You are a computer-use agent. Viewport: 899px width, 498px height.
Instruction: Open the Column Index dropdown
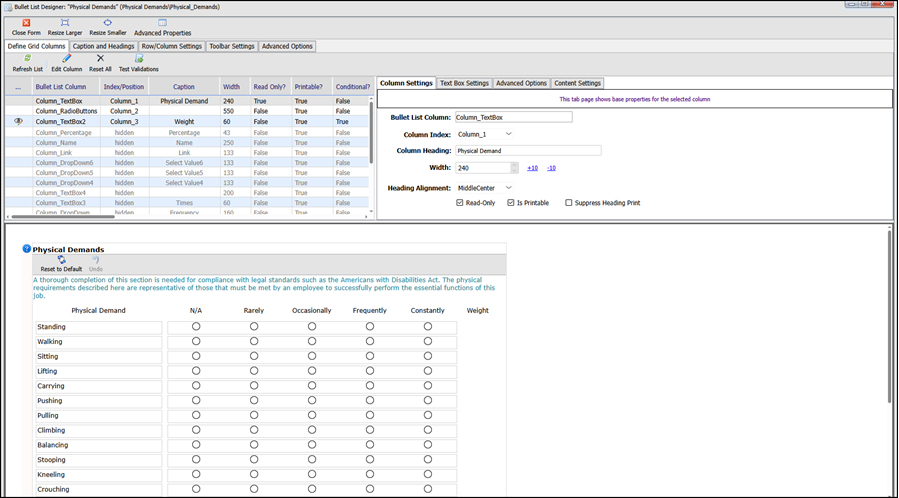484,134
